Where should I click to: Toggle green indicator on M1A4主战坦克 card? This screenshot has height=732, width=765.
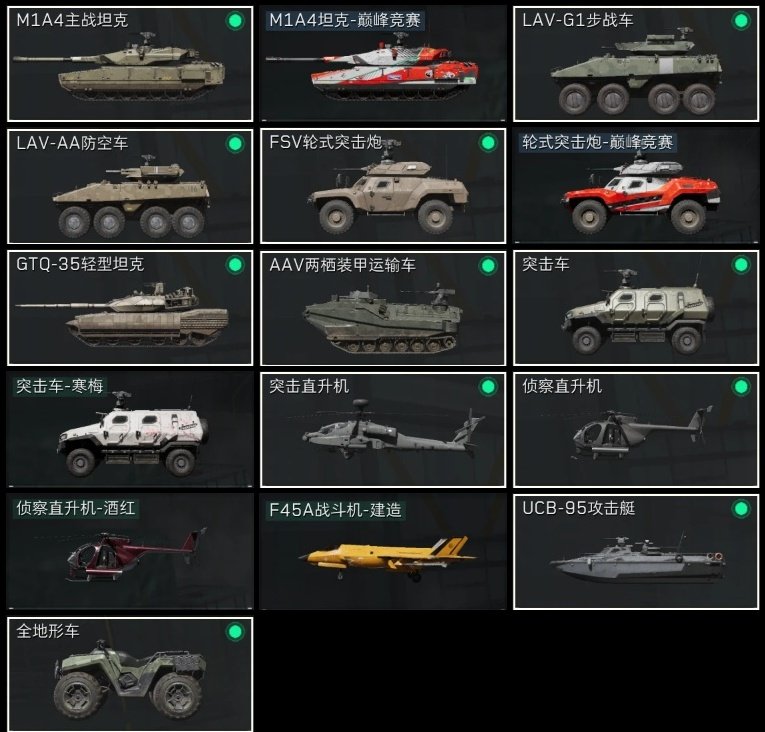(x=235, y=21)
